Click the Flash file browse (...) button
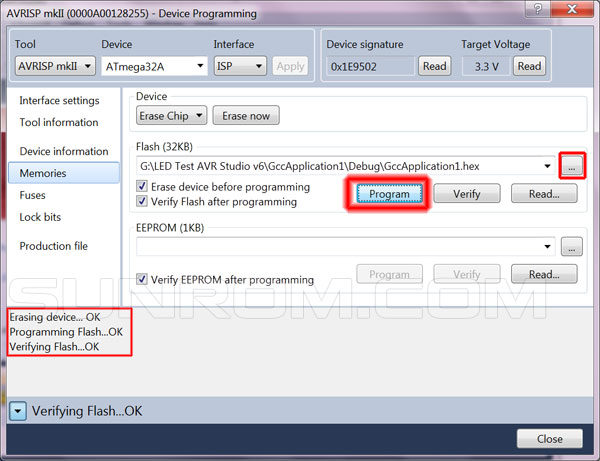Image resolution: width=600 pixels, height=461 pixels. 570,167
